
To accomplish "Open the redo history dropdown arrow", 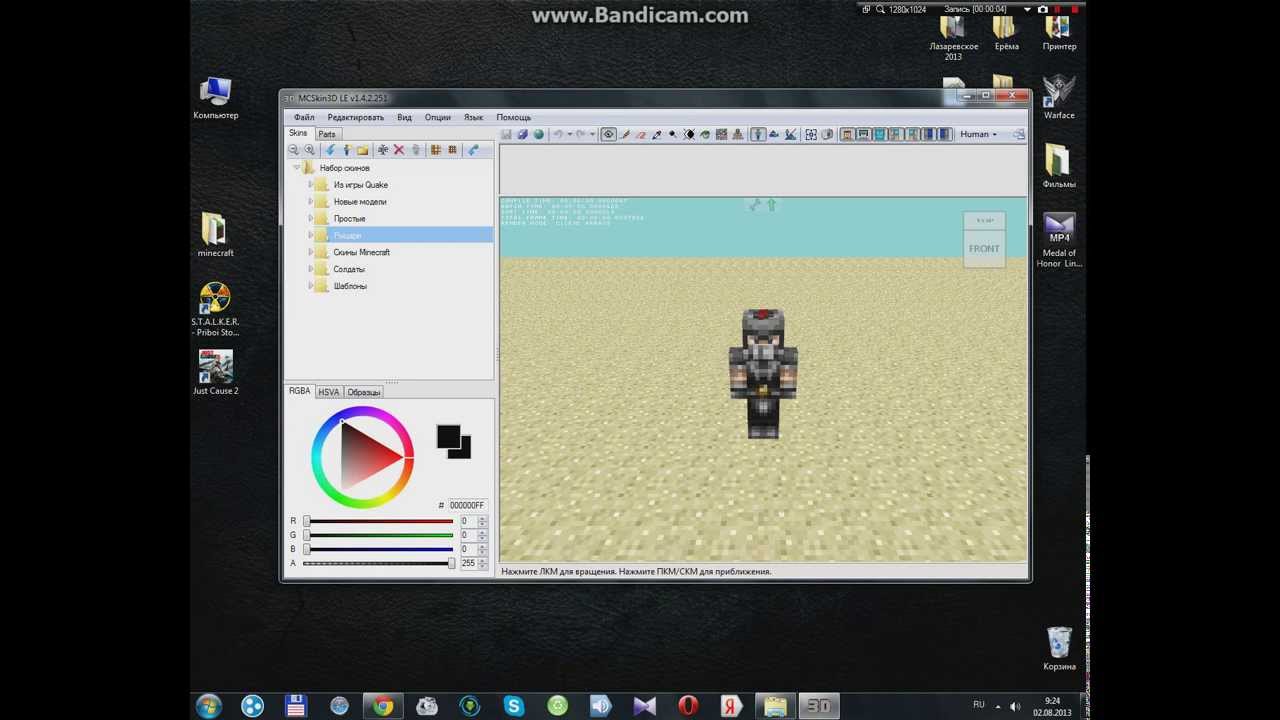I will point(592,134).
